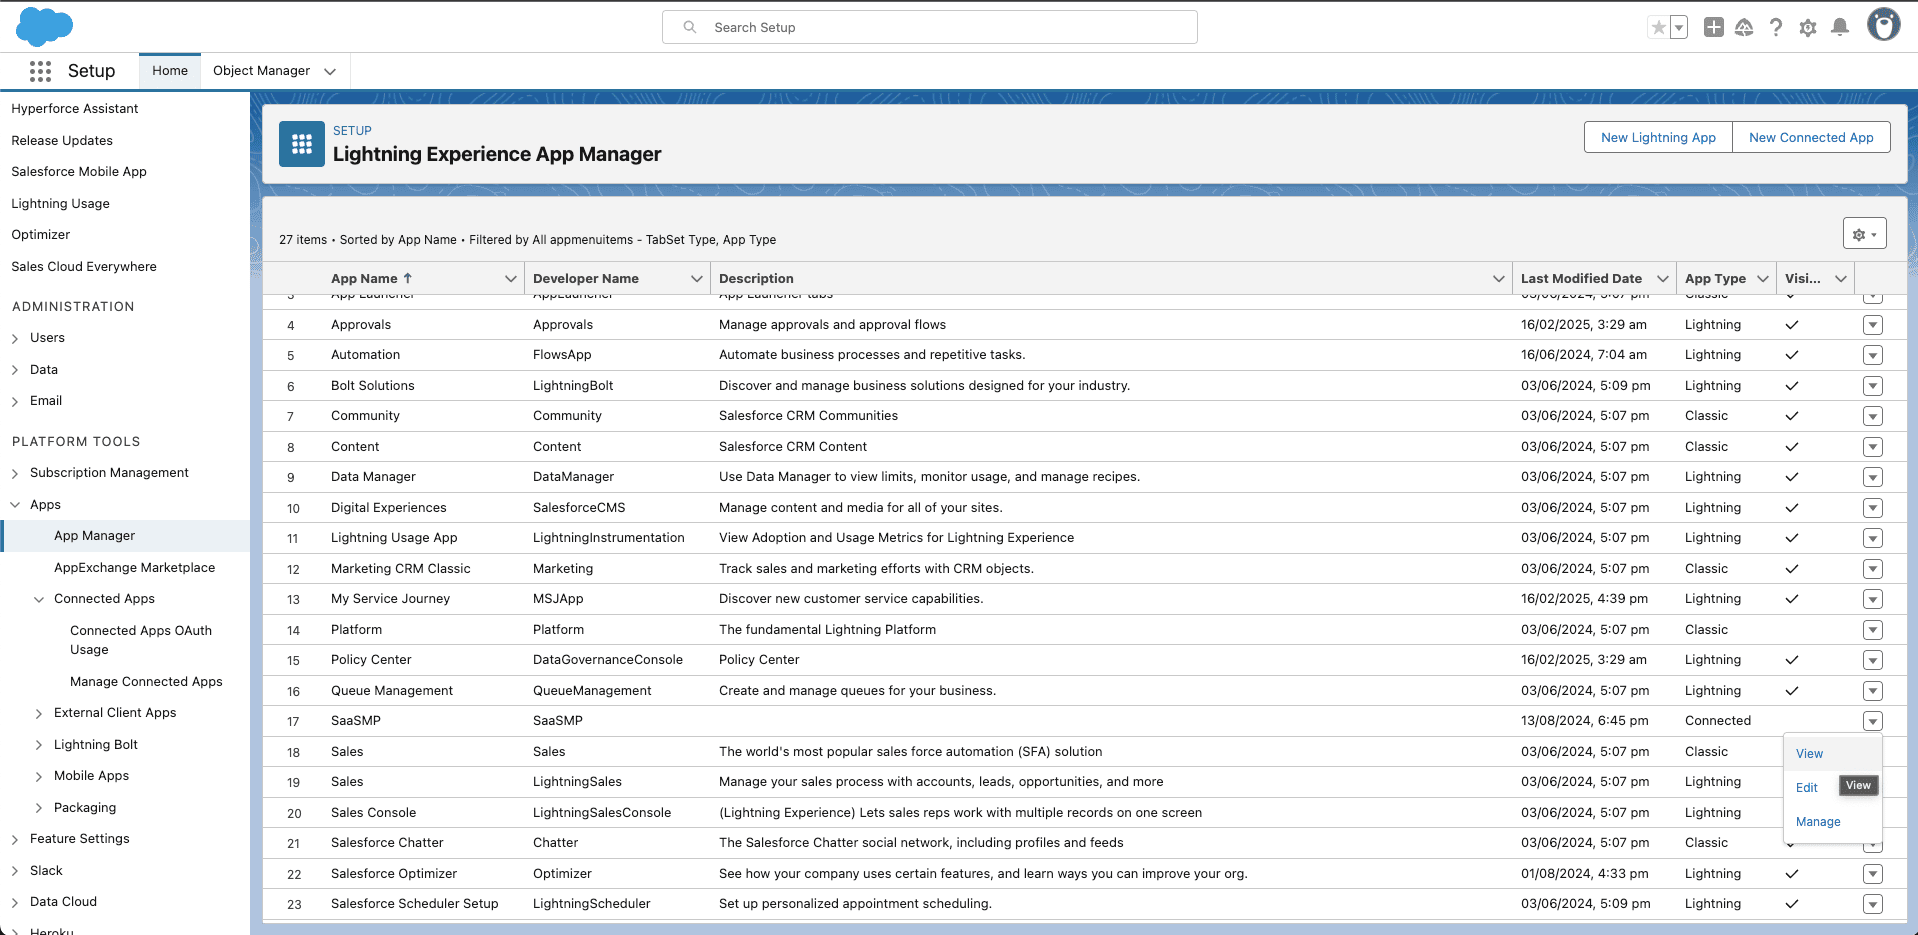Open the Favorites star icon
The height and width of the screenshot is (935, 1918).
click(1659, 28)
